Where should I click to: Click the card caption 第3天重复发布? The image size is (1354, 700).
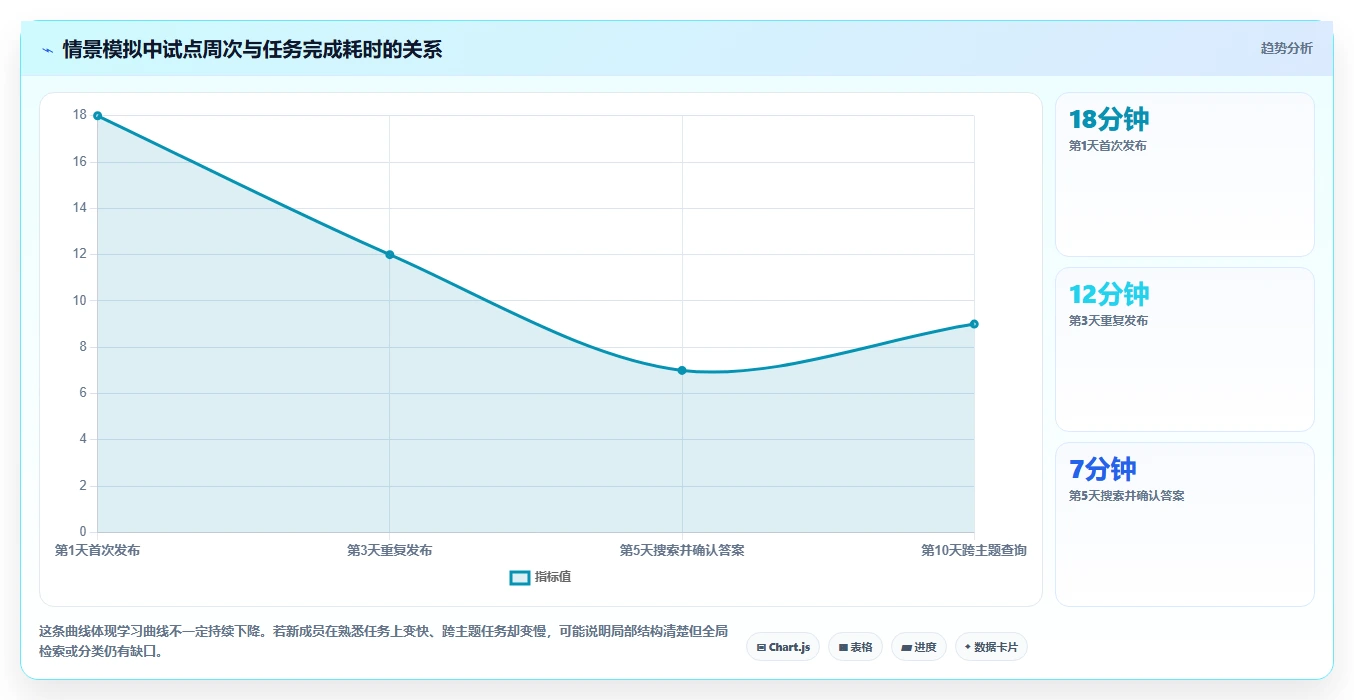[x=1108, y=321]
